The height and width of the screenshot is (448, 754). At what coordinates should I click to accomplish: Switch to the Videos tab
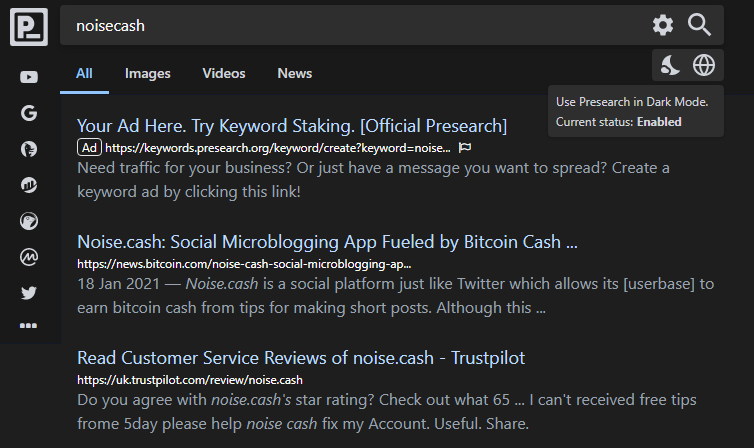(224, 74)
